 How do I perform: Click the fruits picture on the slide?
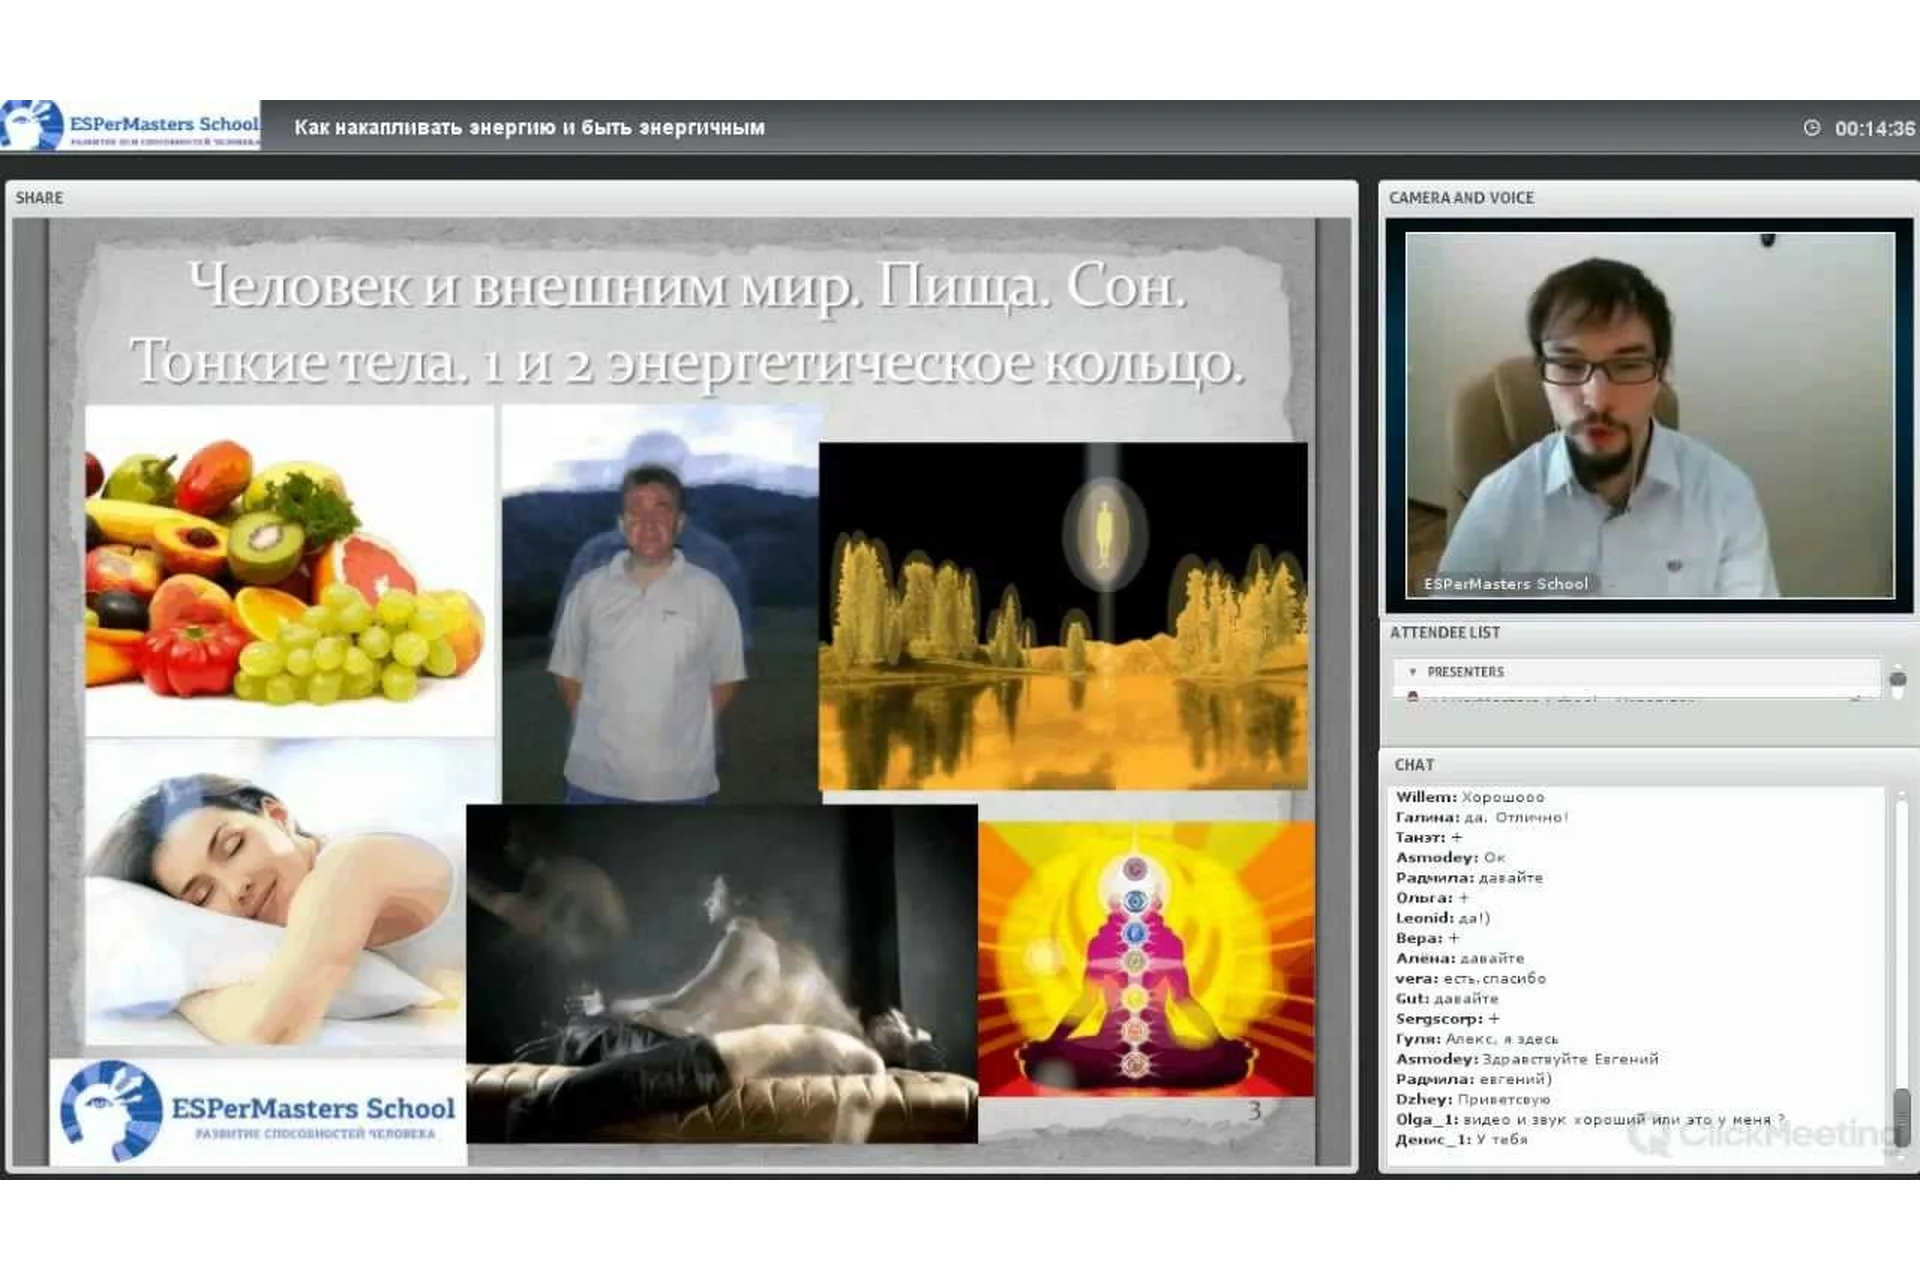click(x=289, y=571)
